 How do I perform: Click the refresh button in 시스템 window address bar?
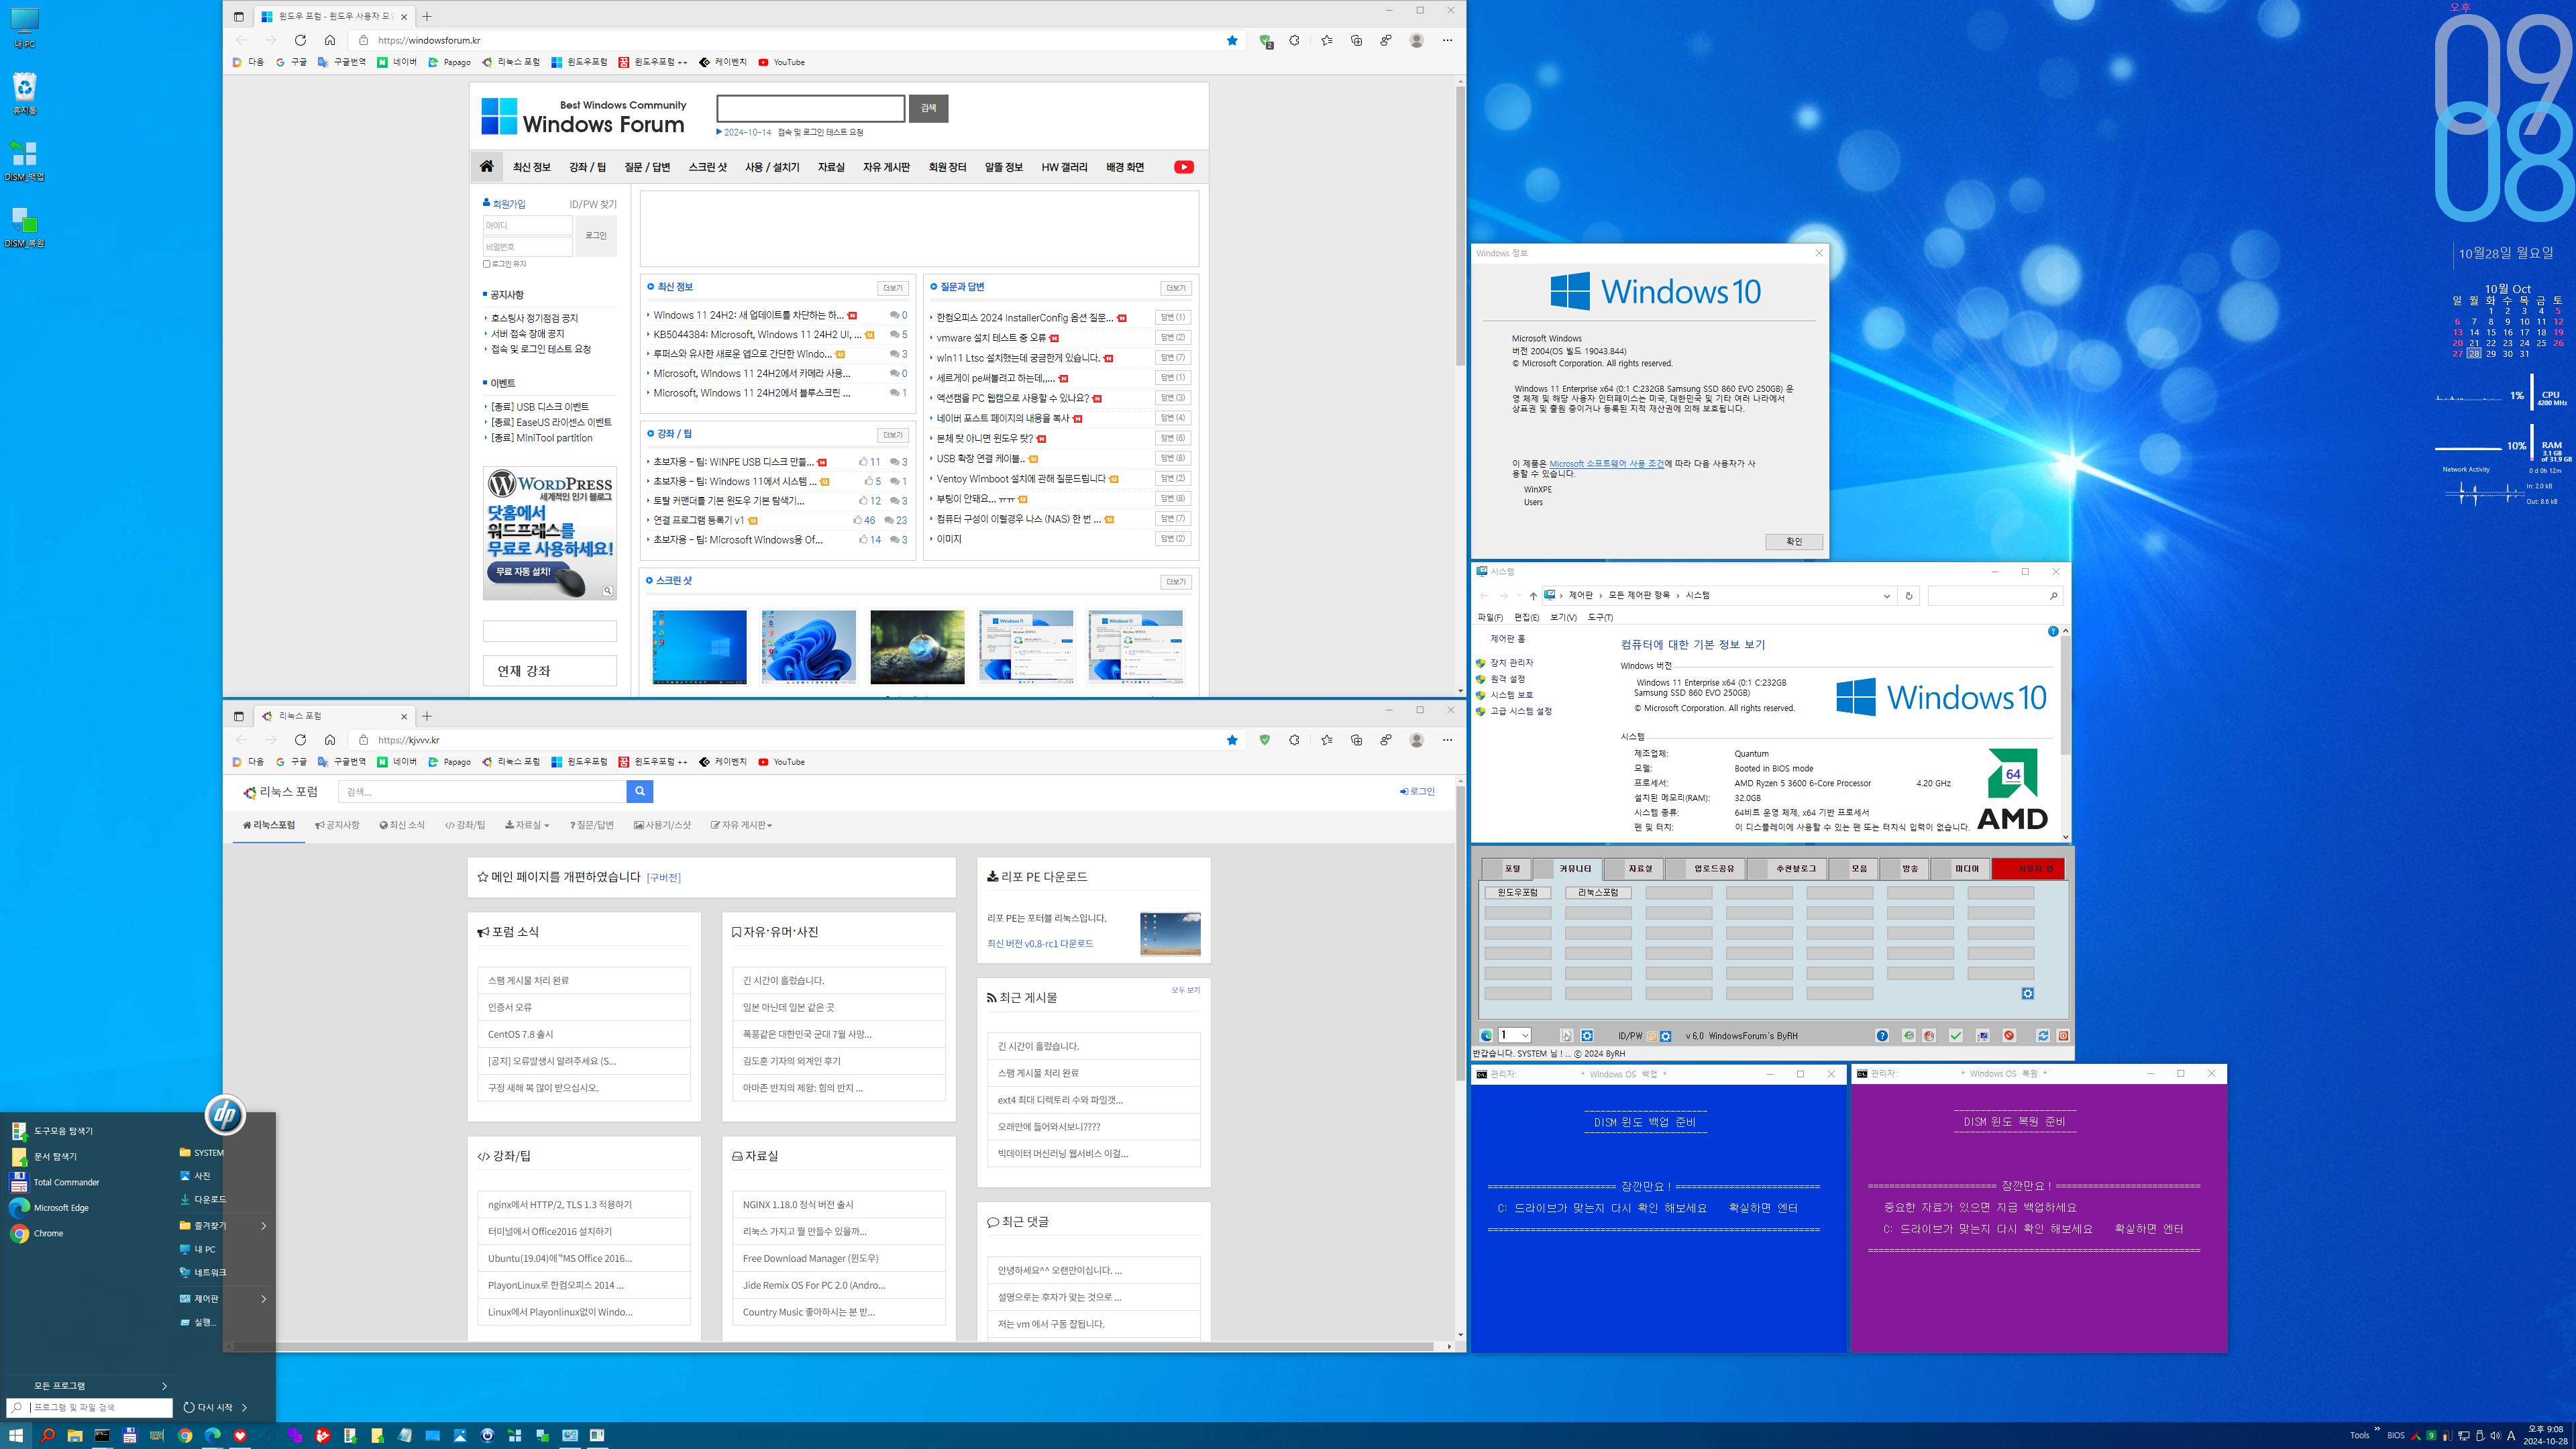[x=1909, y=596]
